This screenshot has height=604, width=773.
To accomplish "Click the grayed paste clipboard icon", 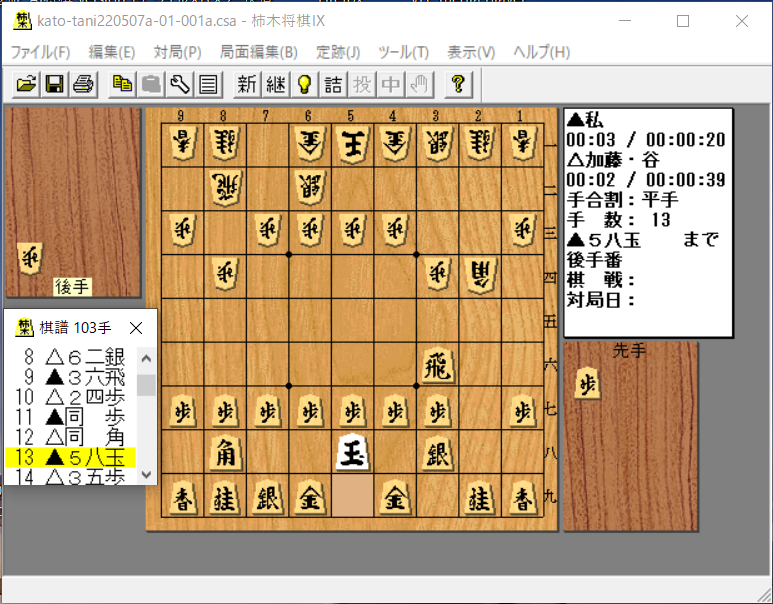I will click(x=151, y=84).
